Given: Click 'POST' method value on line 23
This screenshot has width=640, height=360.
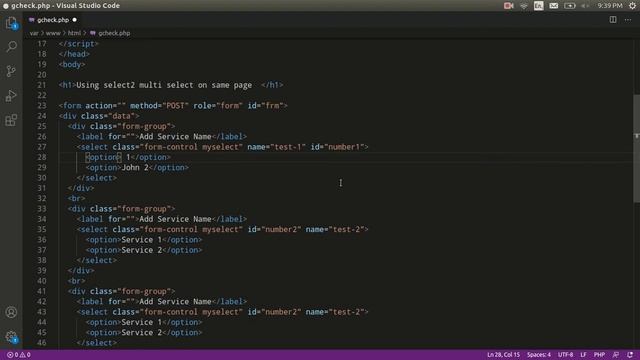Looking at the screenshot, I should (176, 105).
